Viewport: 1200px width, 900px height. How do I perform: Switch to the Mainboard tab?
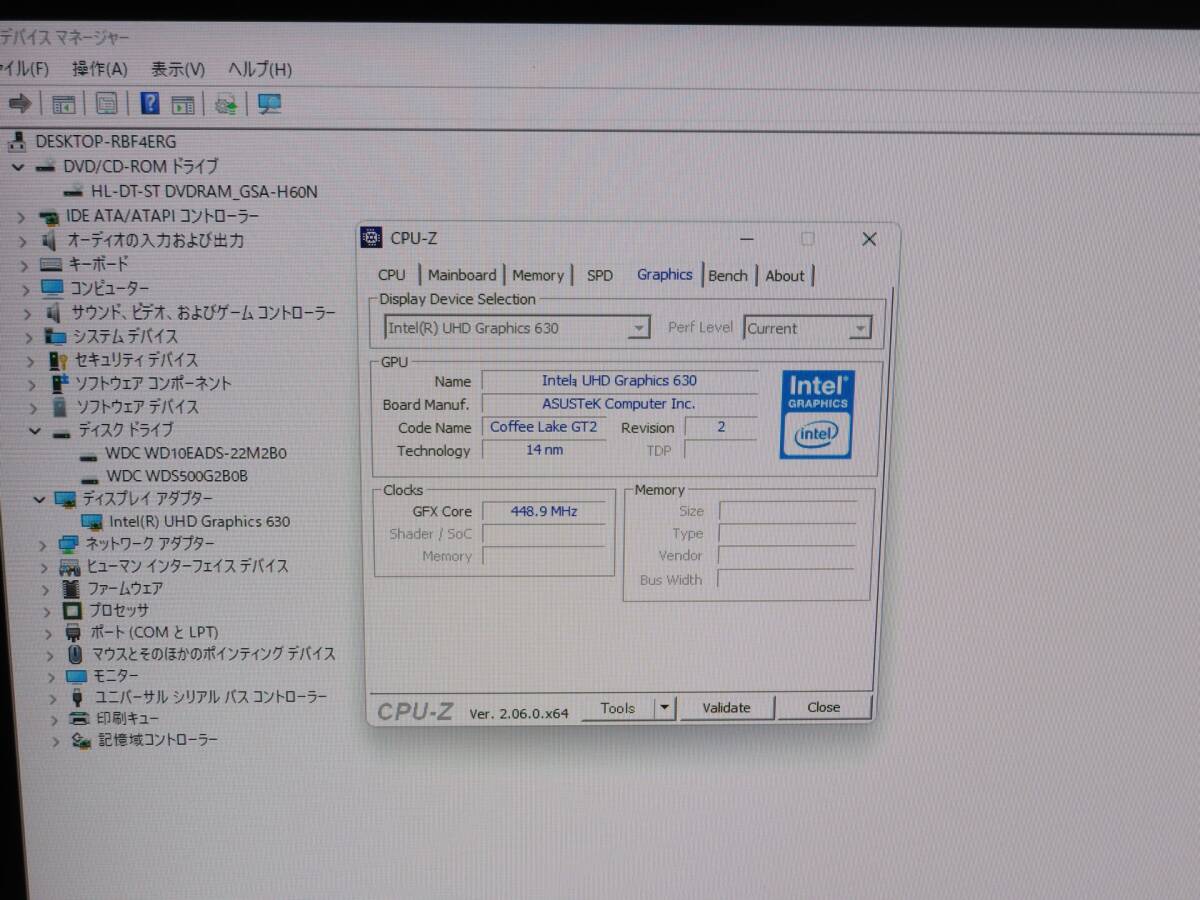462,275
